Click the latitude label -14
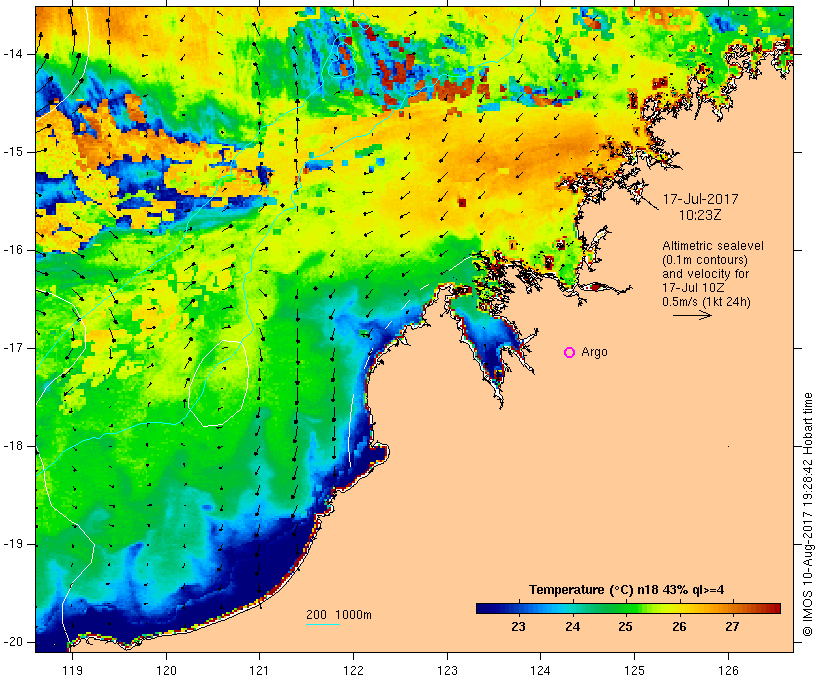The image size is (820, 680). tap(12, 54)
